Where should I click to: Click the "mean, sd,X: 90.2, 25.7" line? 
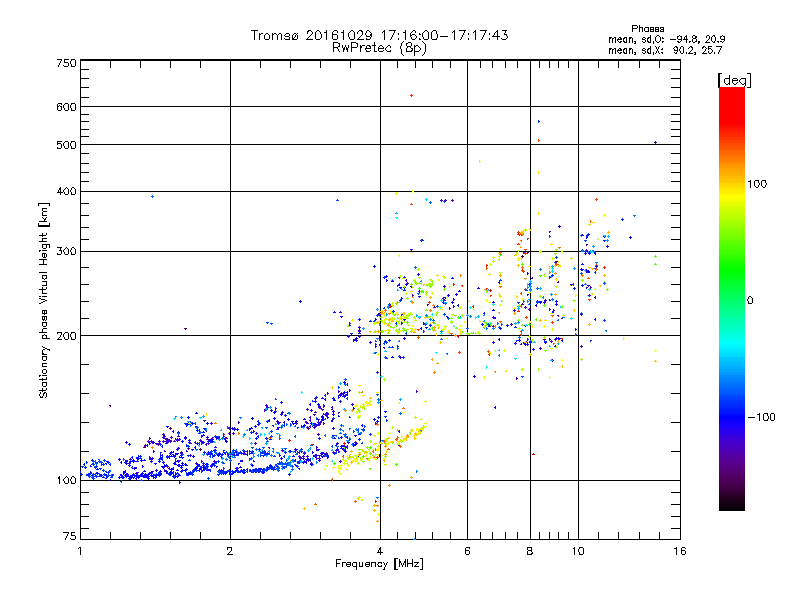tap(665, 50)
